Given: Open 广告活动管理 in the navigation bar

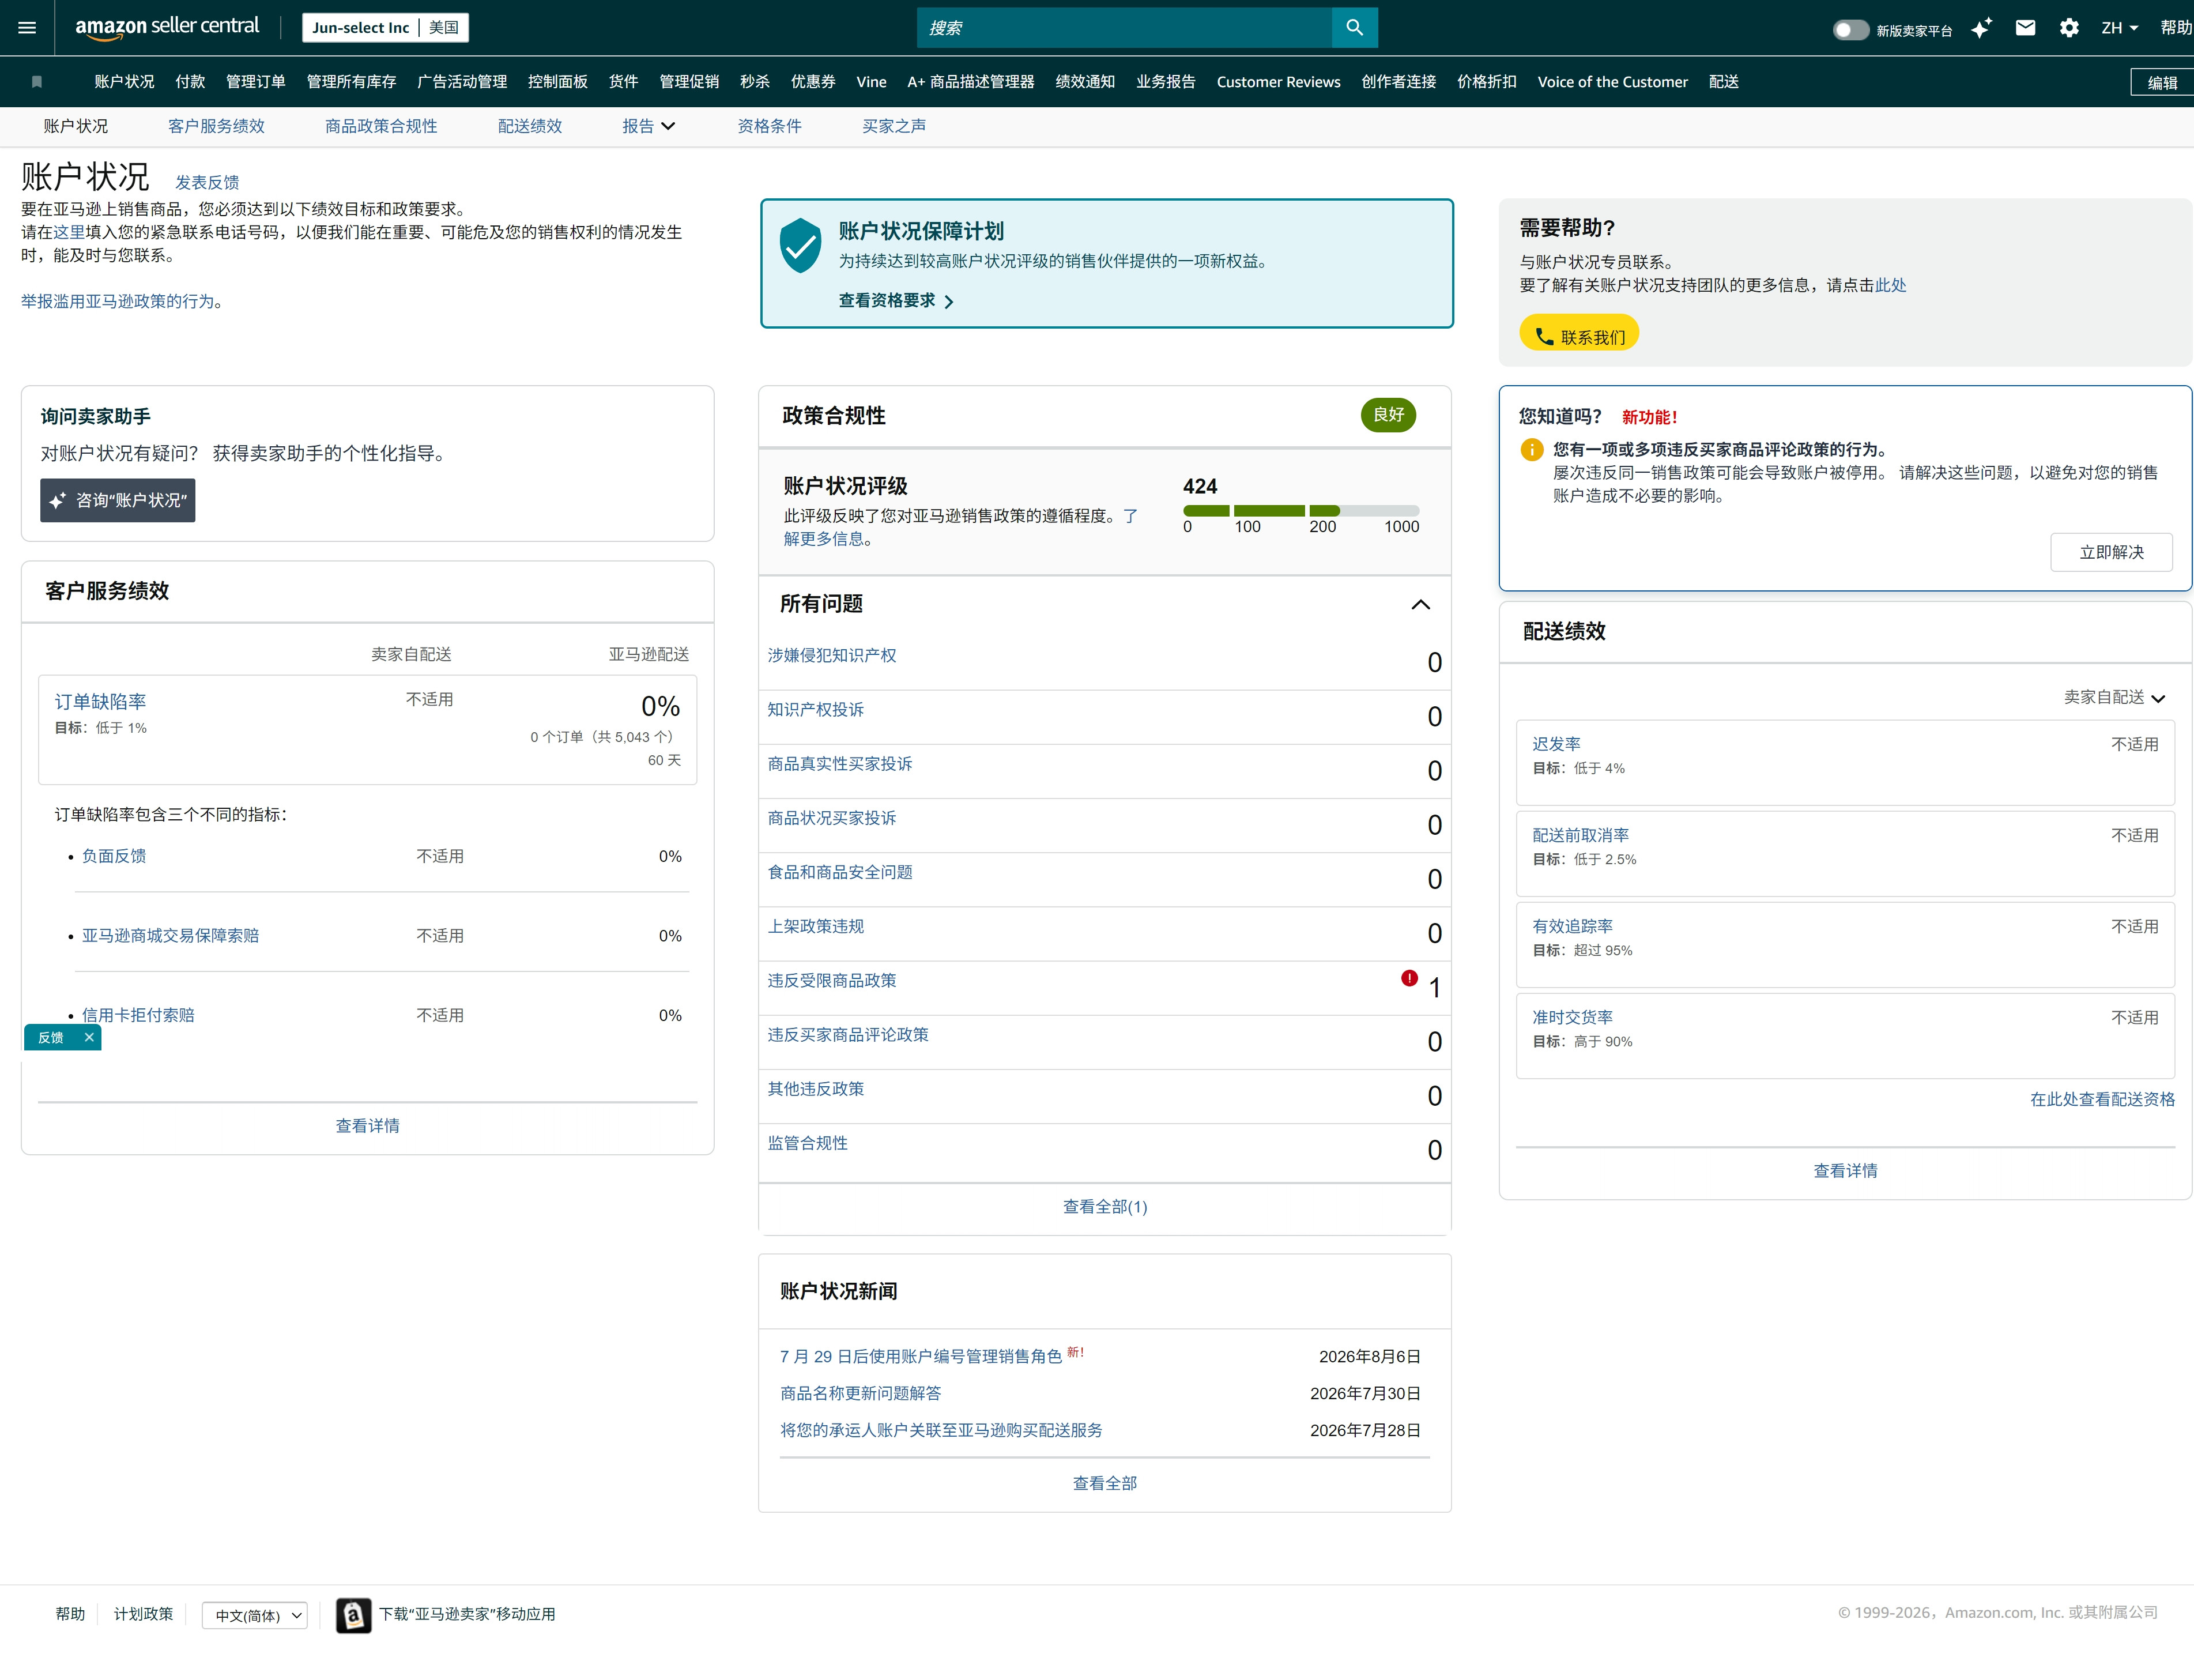Looking at the screenshot, I should coord(462,82).
